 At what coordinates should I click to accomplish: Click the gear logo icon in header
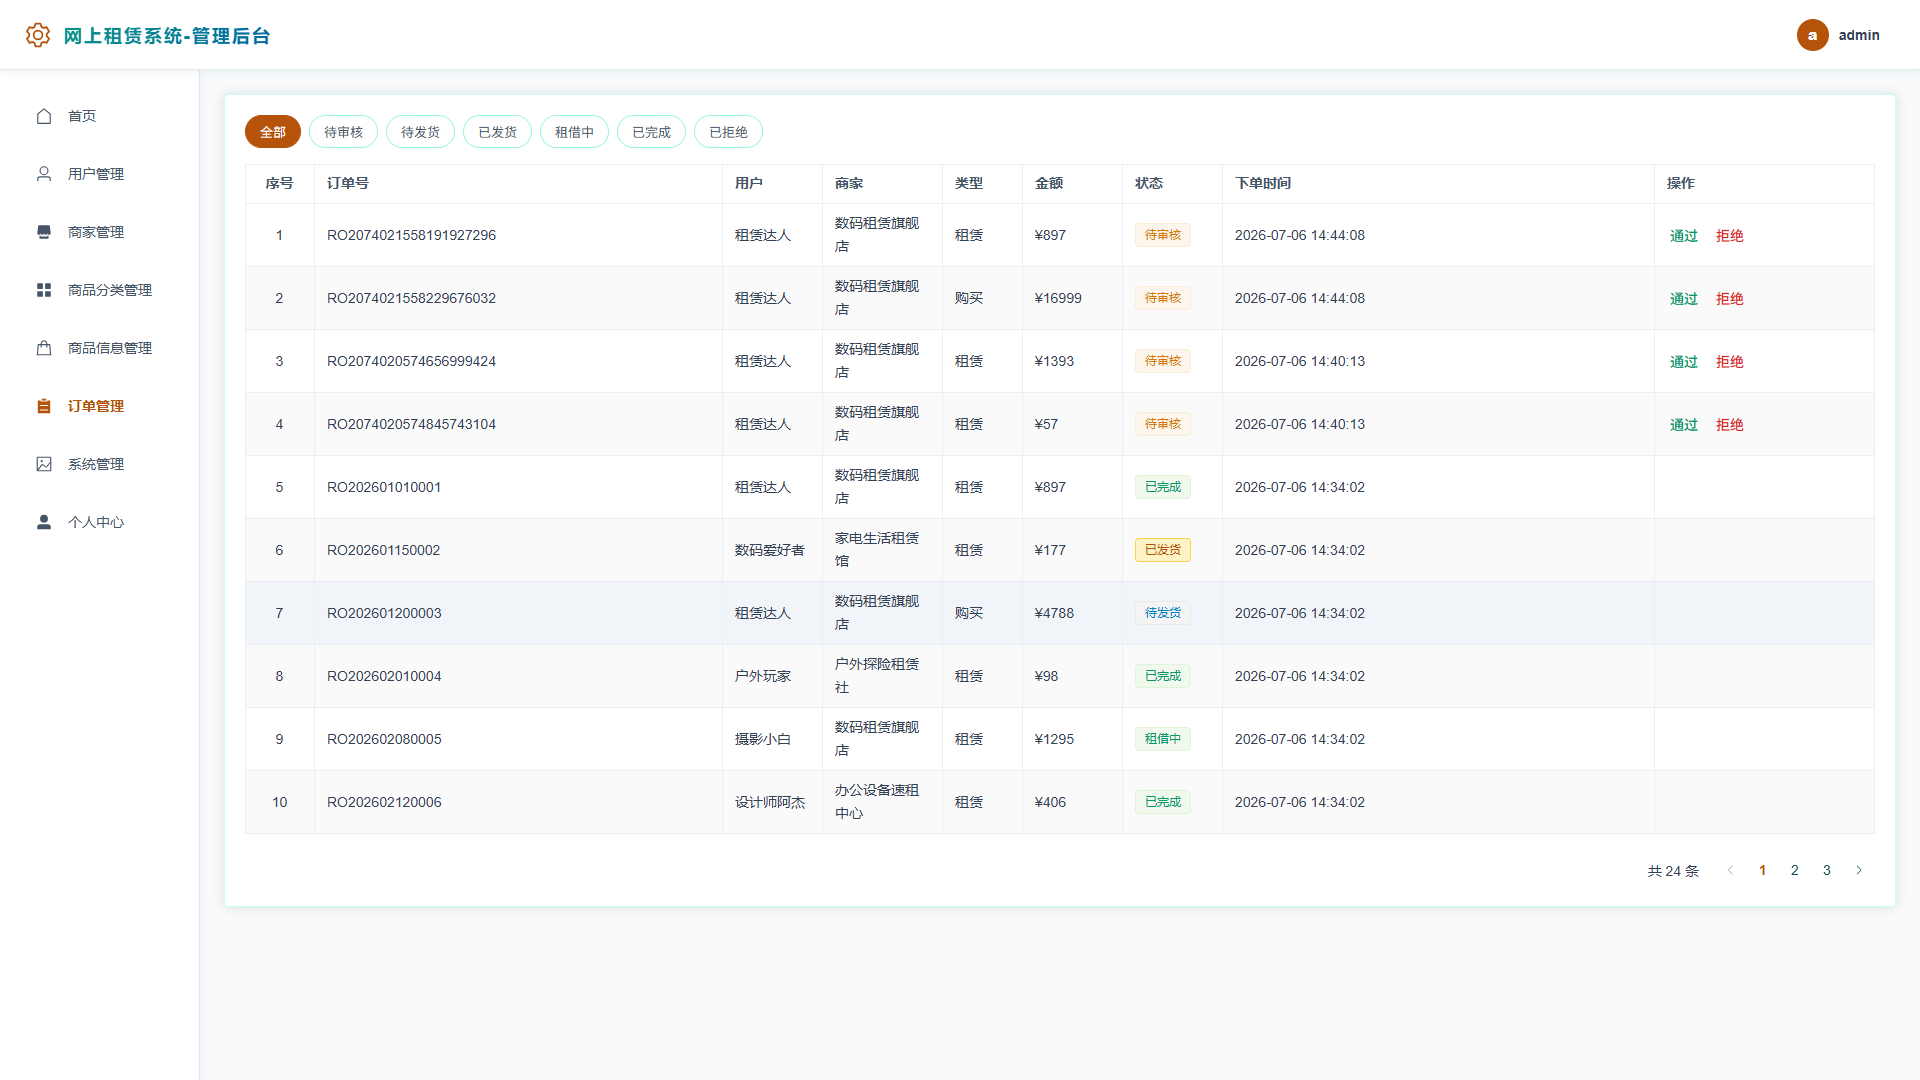pyautogui.click(x=37, y=35)
